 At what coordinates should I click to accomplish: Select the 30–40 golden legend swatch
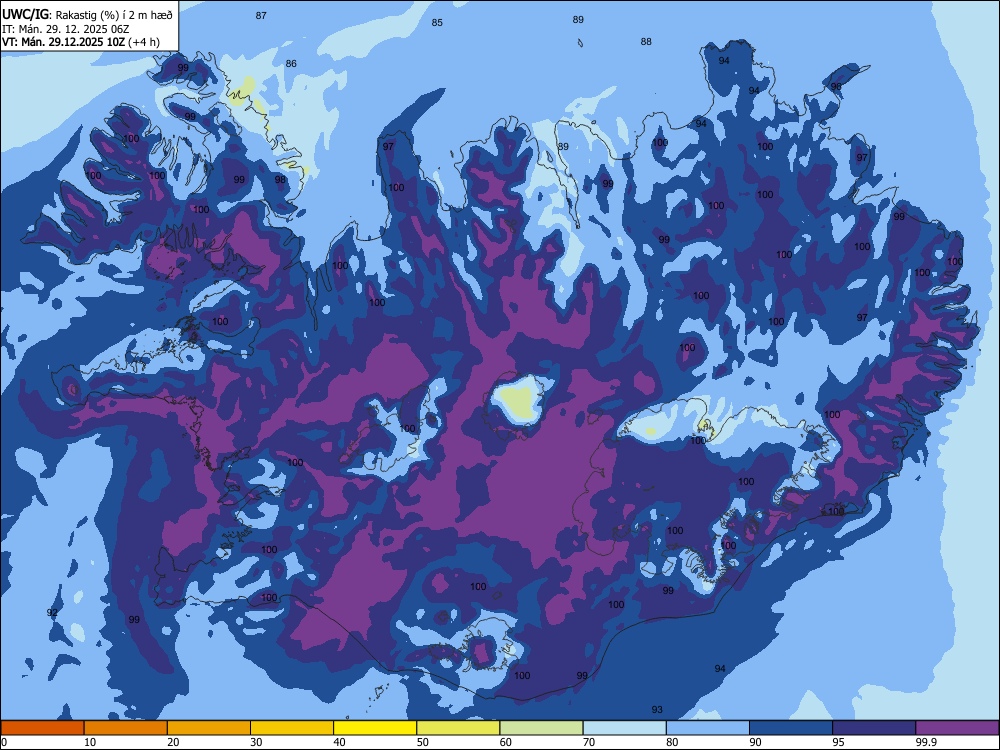292,728
